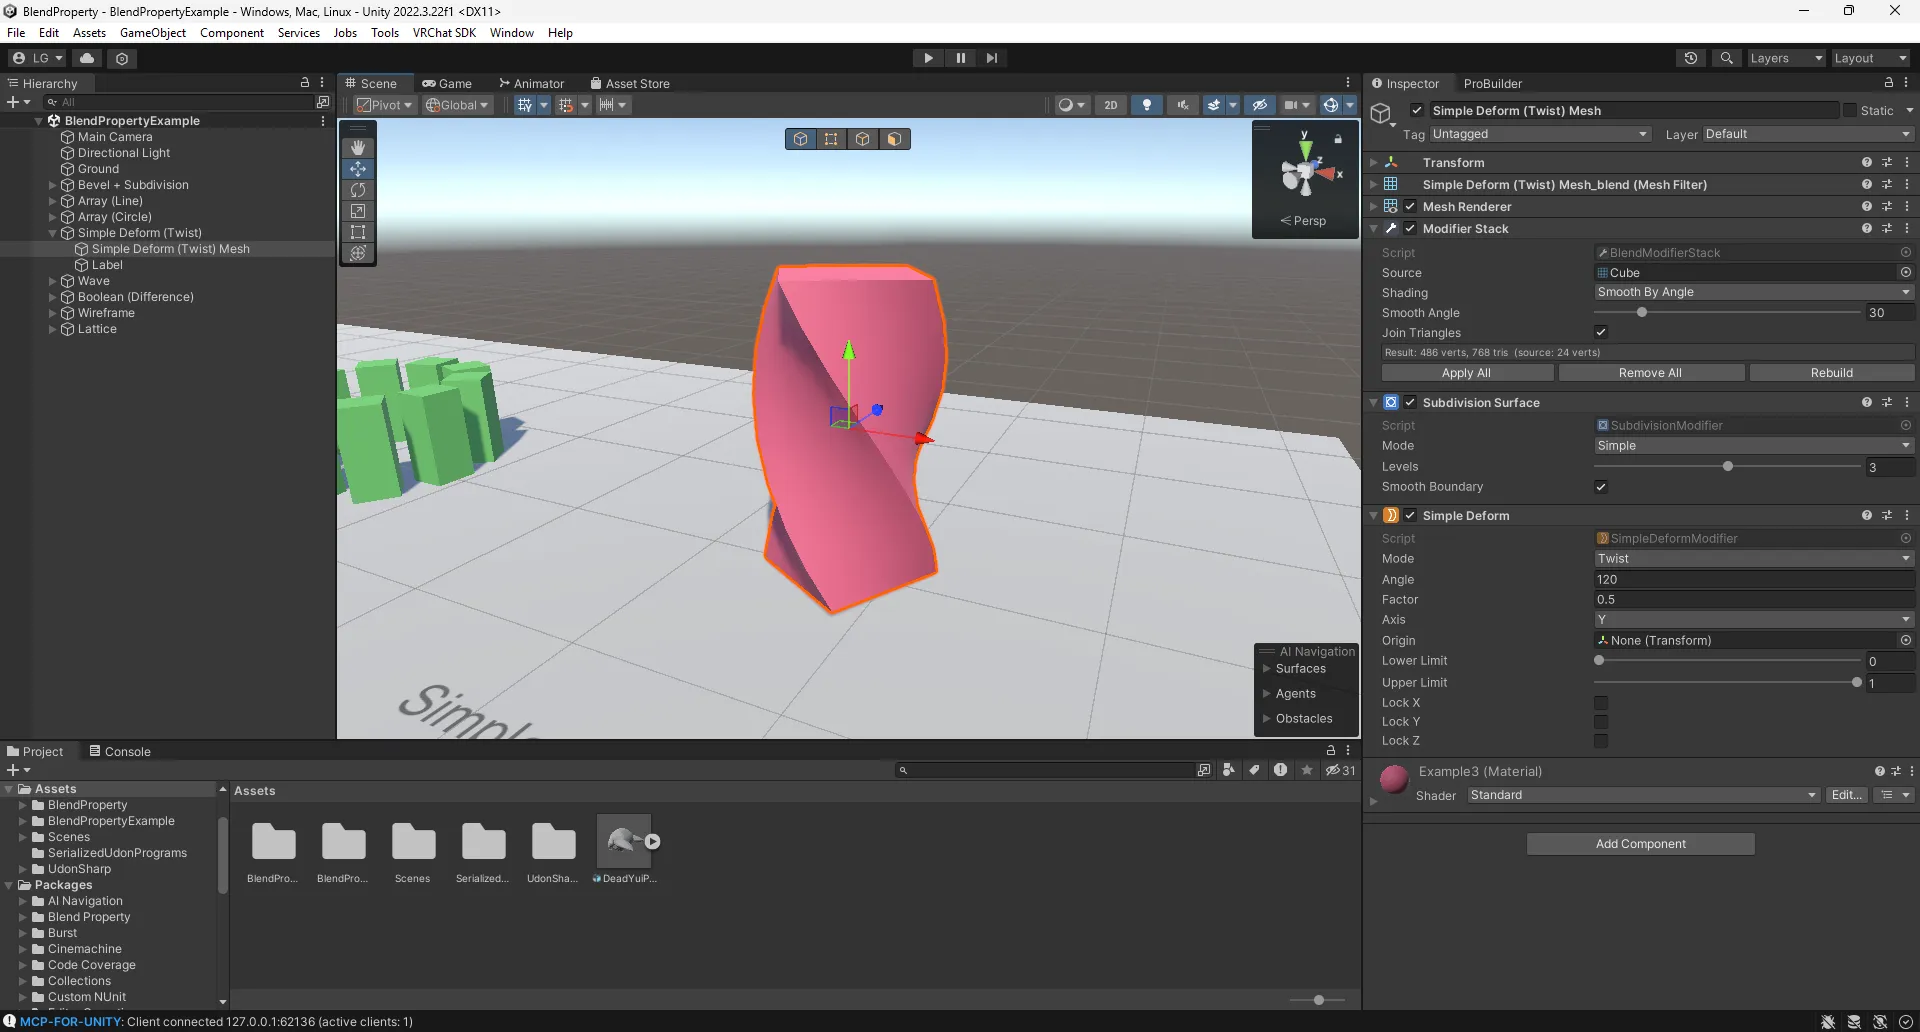Open the Undo History icon
Screen dimensions: 1920x1032
(1691, 58)
